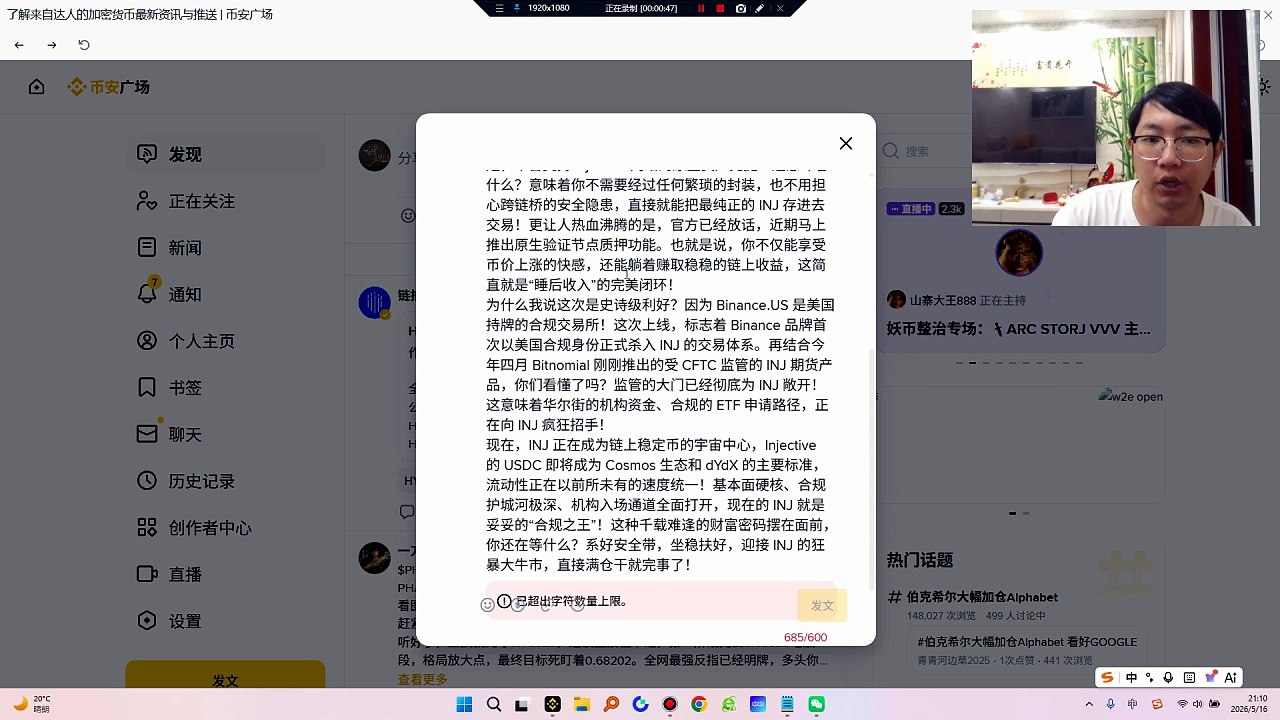The image size is (1280, 720).
Task: Open 聊天 chat in sidebar
Action: coord(225,434)
